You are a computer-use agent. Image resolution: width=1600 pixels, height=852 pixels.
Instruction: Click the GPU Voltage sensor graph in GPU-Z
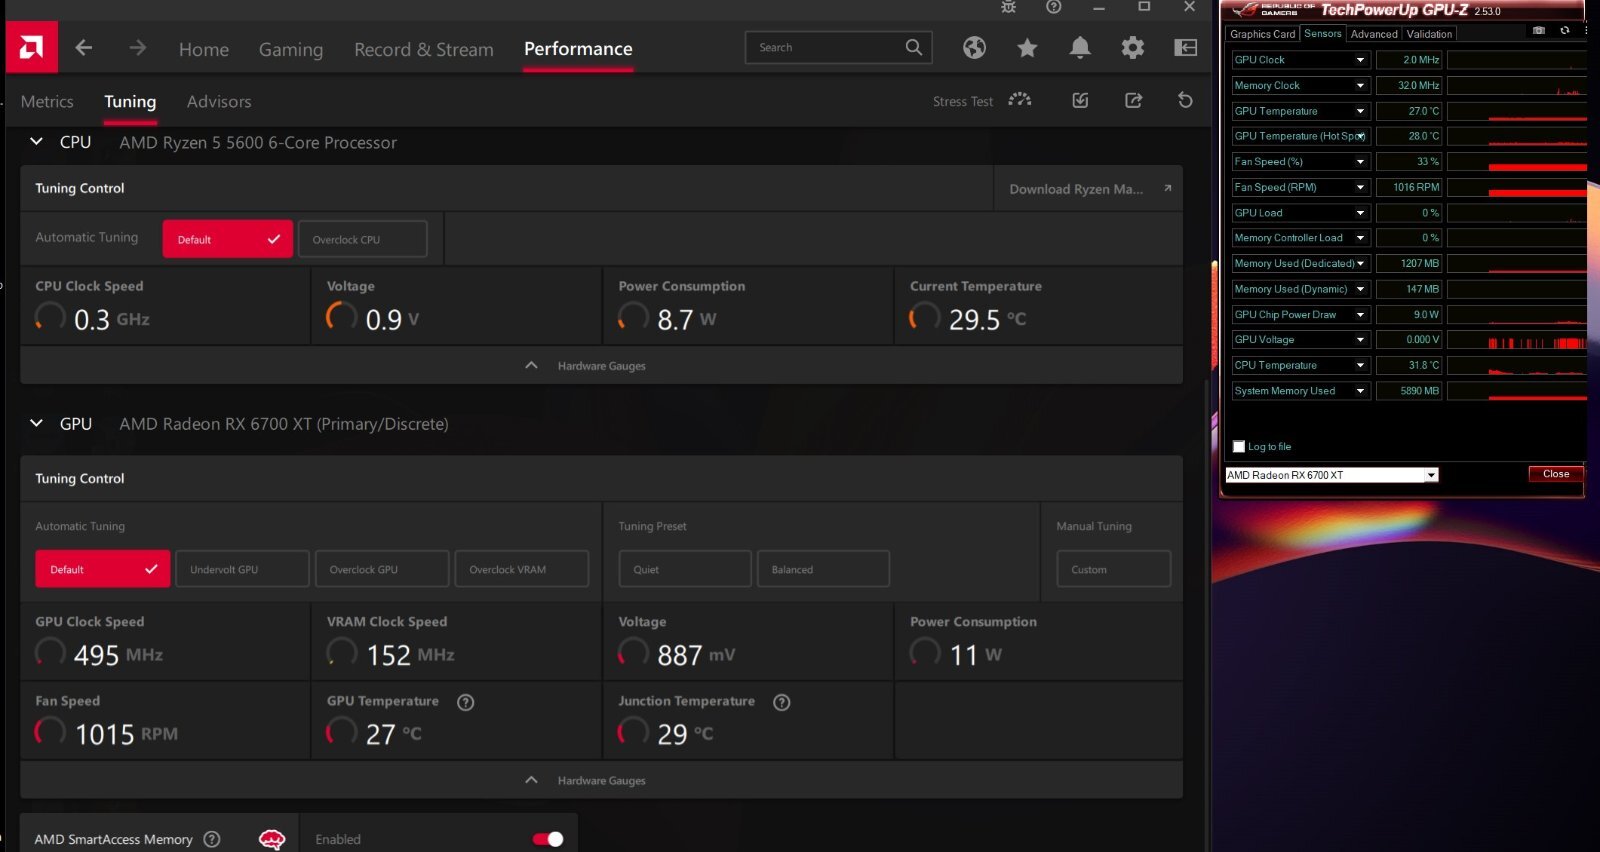pyautogui.click(x=1517, y=340)
